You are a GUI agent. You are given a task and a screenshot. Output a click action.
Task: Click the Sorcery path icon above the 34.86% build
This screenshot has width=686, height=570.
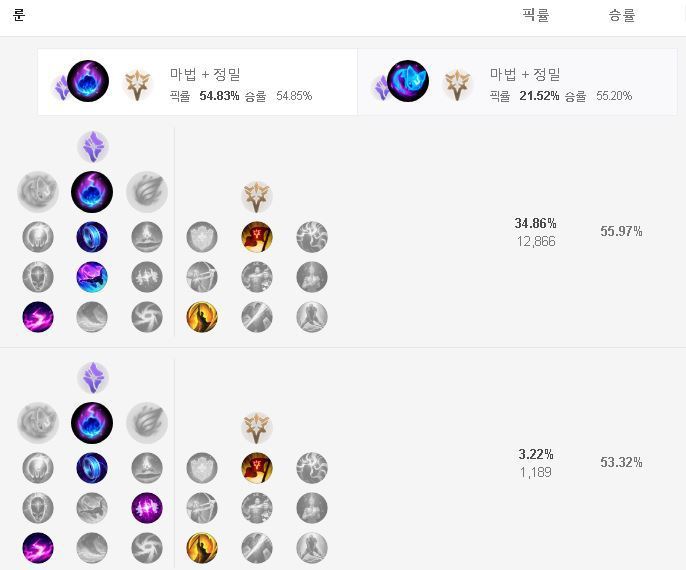tap(93, 147)
